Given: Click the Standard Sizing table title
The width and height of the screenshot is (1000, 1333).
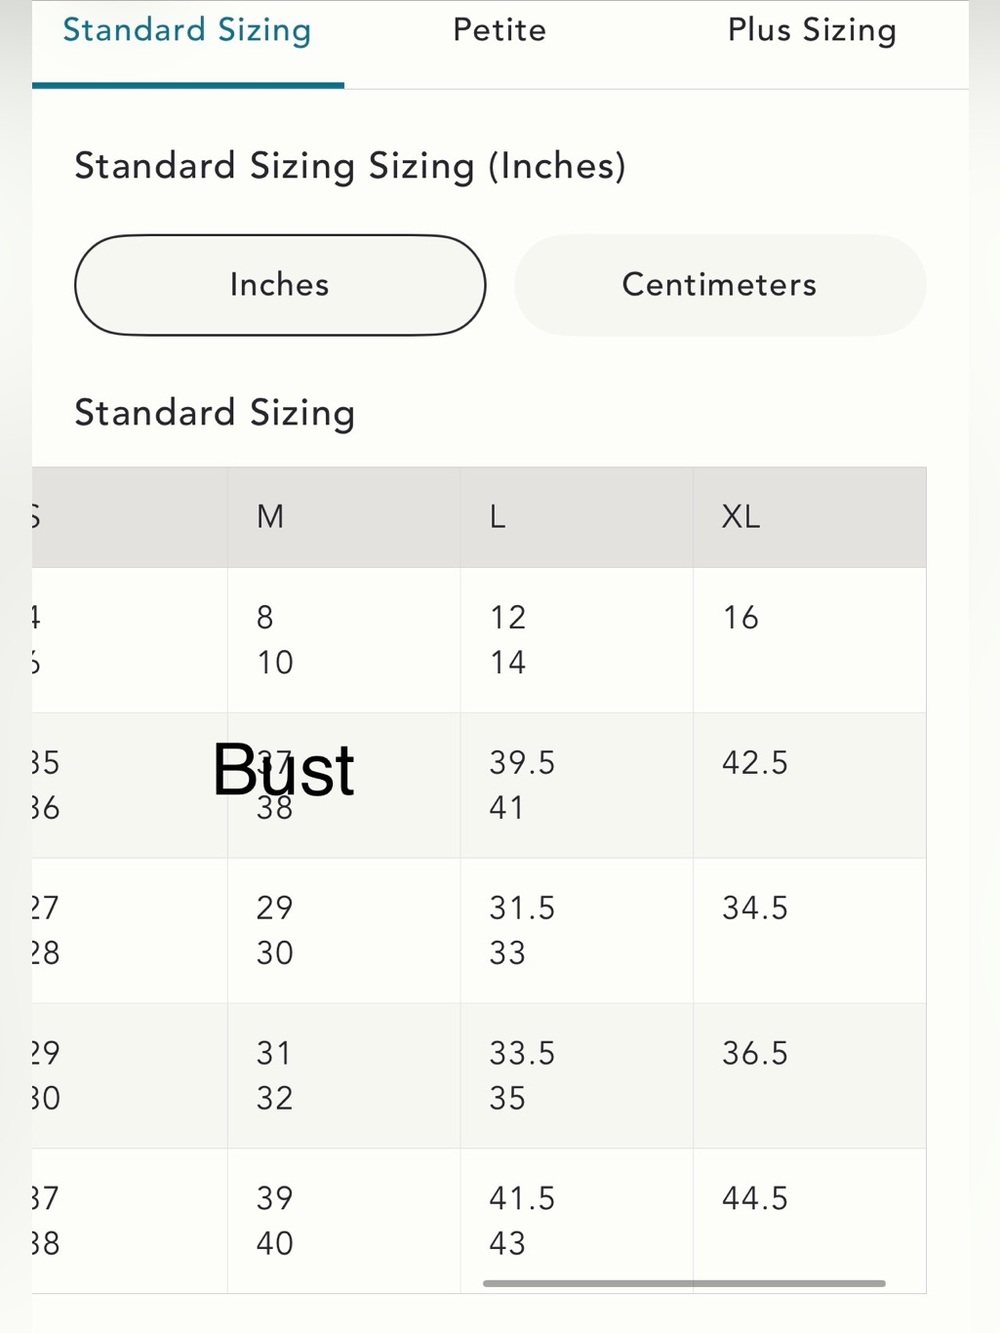Looking at the screenshot, I should (x=215, y=413).
